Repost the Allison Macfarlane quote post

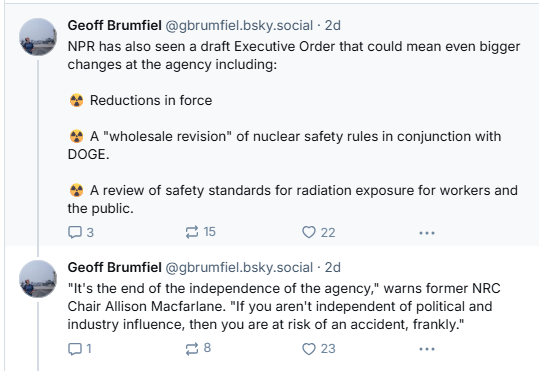click(198, 348)
